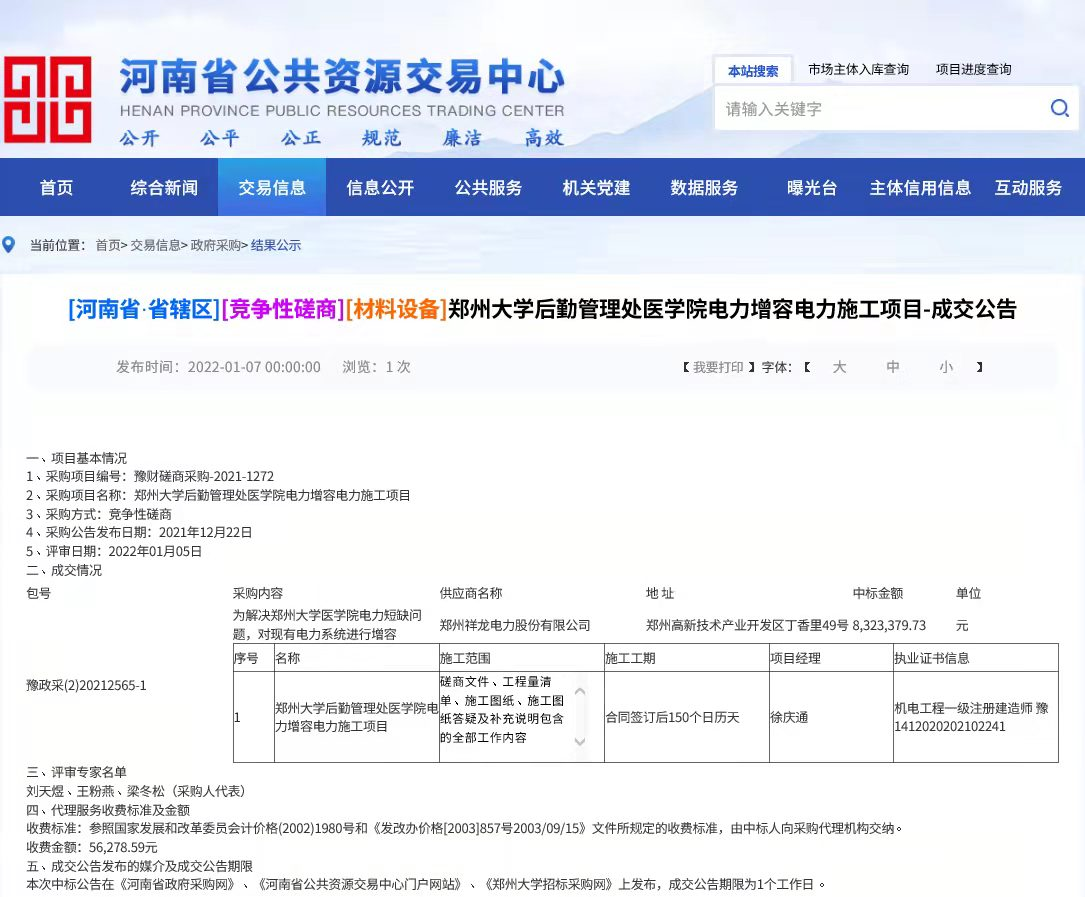The image size is (1085, 897).
Task: Open 主体信用信息 navigation item
Action: pos(920,188)
